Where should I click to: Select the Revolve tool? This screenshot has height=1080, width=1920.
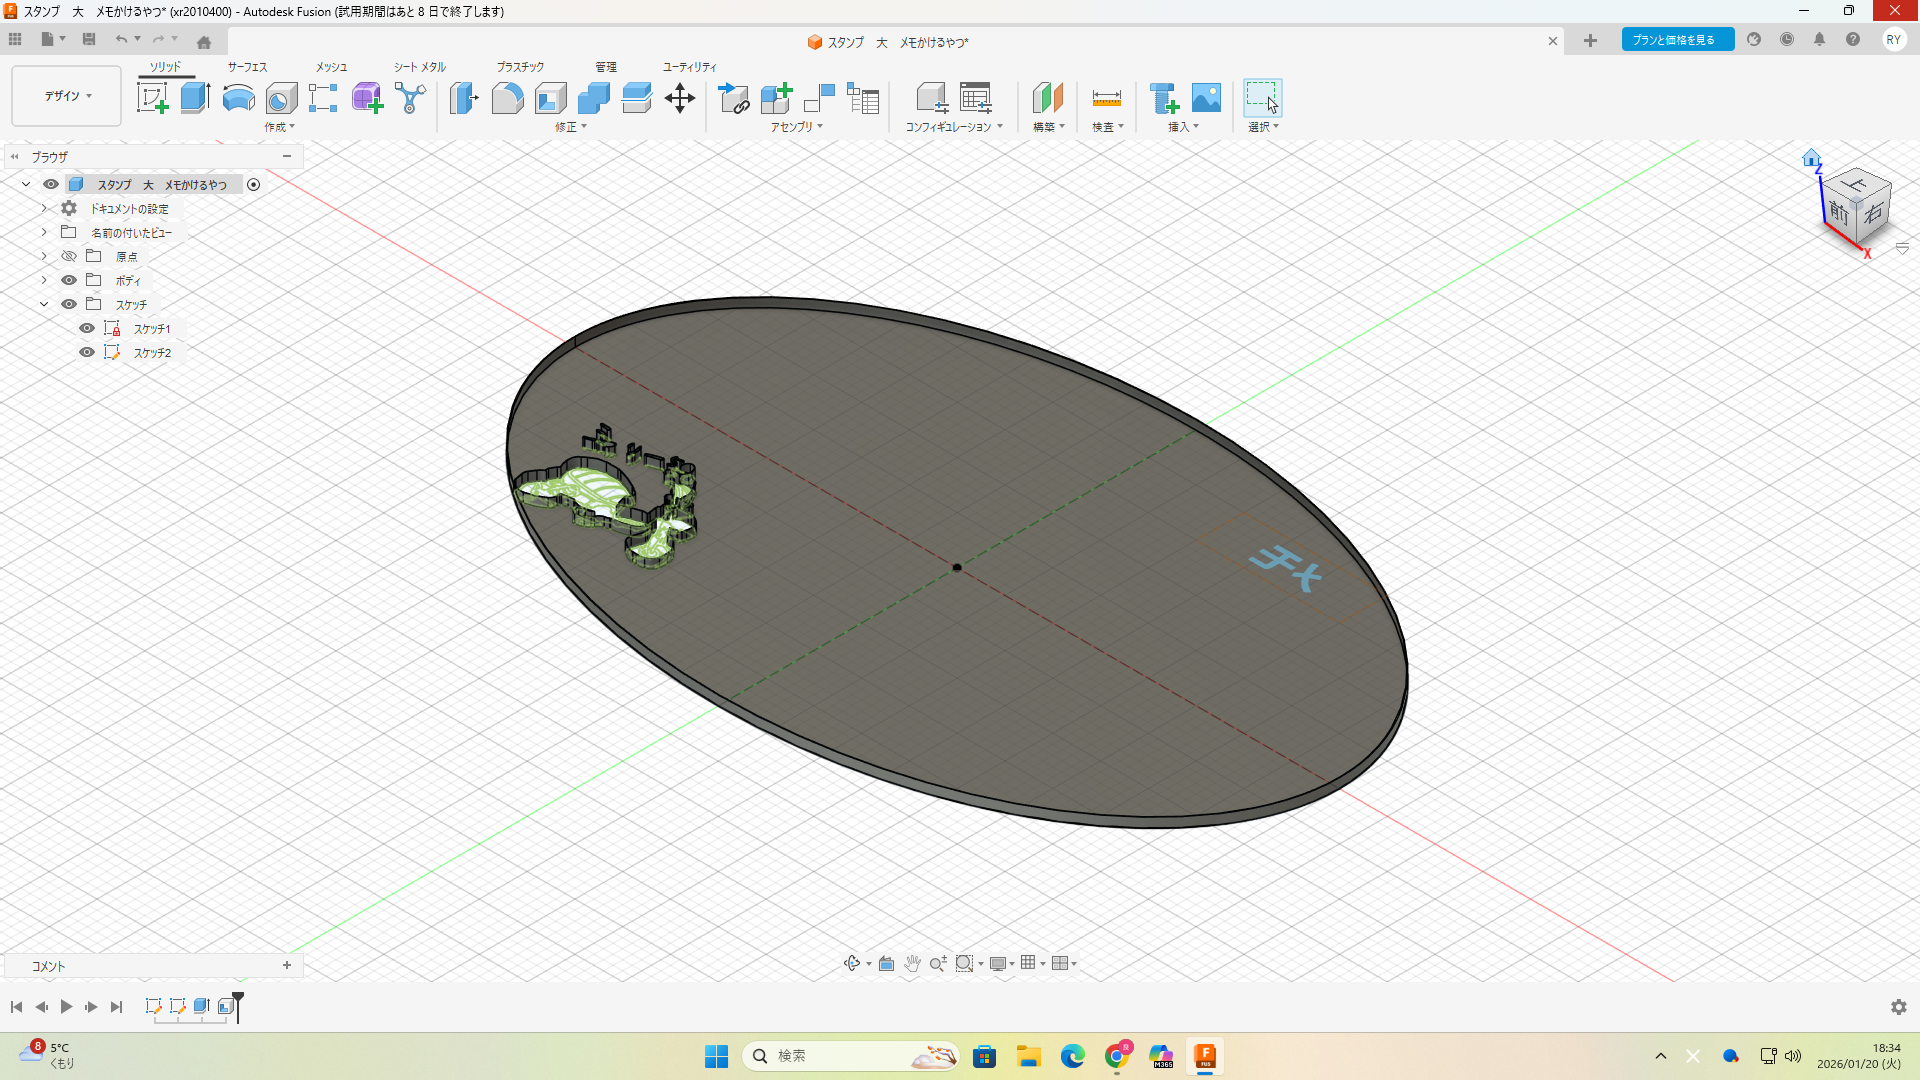pyautogui.click(x=238, y=98)
